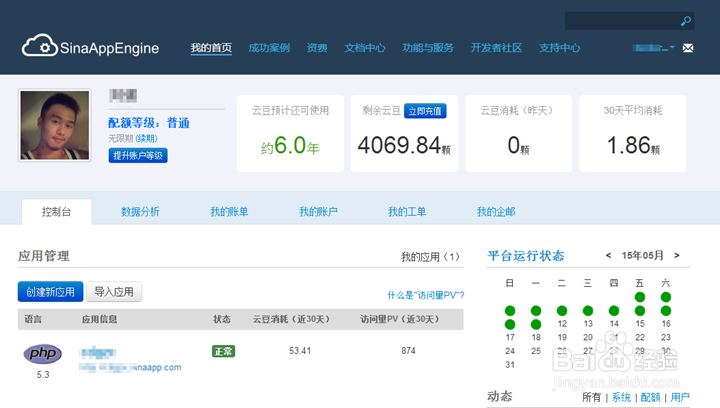
Task: Switch to the 控制台 tab
Action: 56,212
